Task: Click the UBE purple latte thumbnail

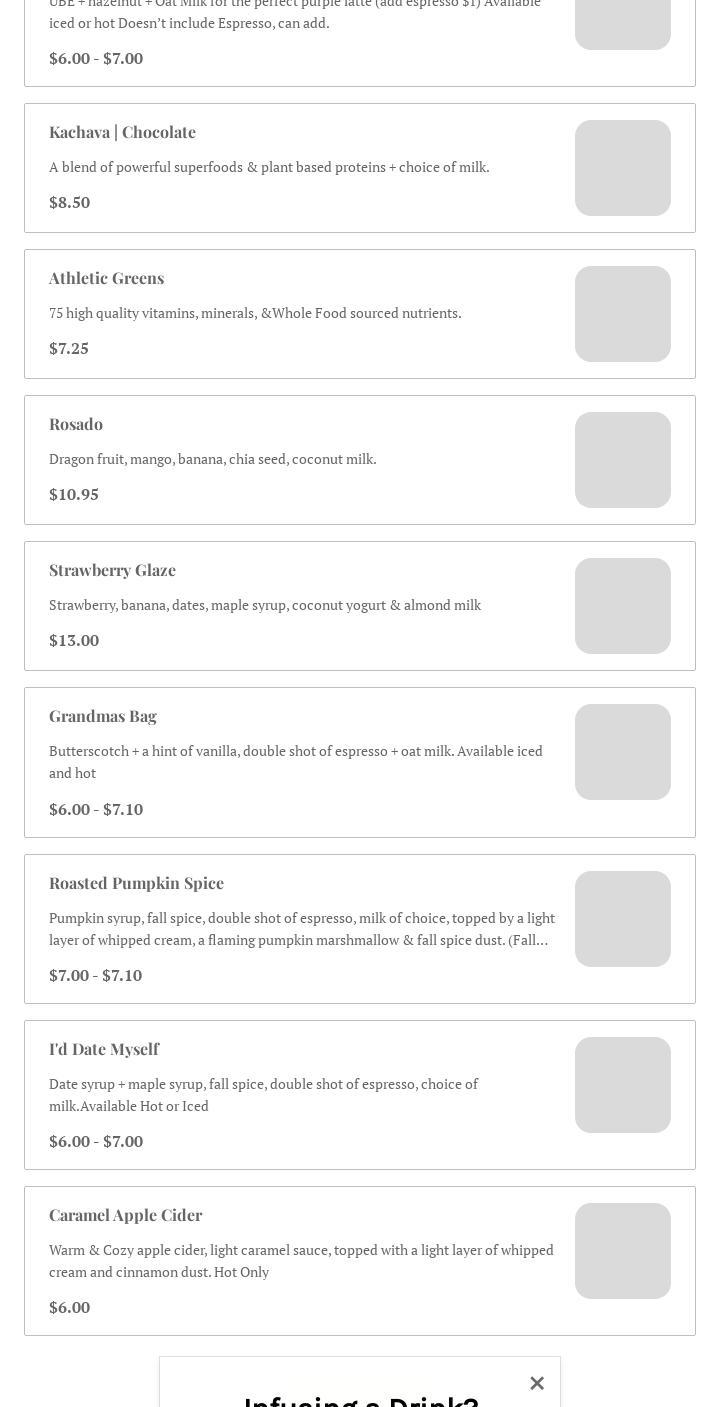Action: (x=622, y=22)
